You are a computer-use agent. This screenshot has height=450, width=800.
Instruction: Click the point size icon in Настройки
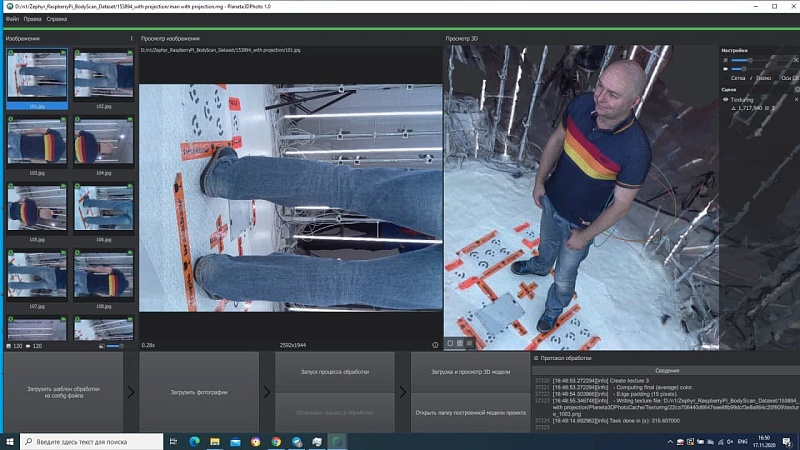[726, 60]
